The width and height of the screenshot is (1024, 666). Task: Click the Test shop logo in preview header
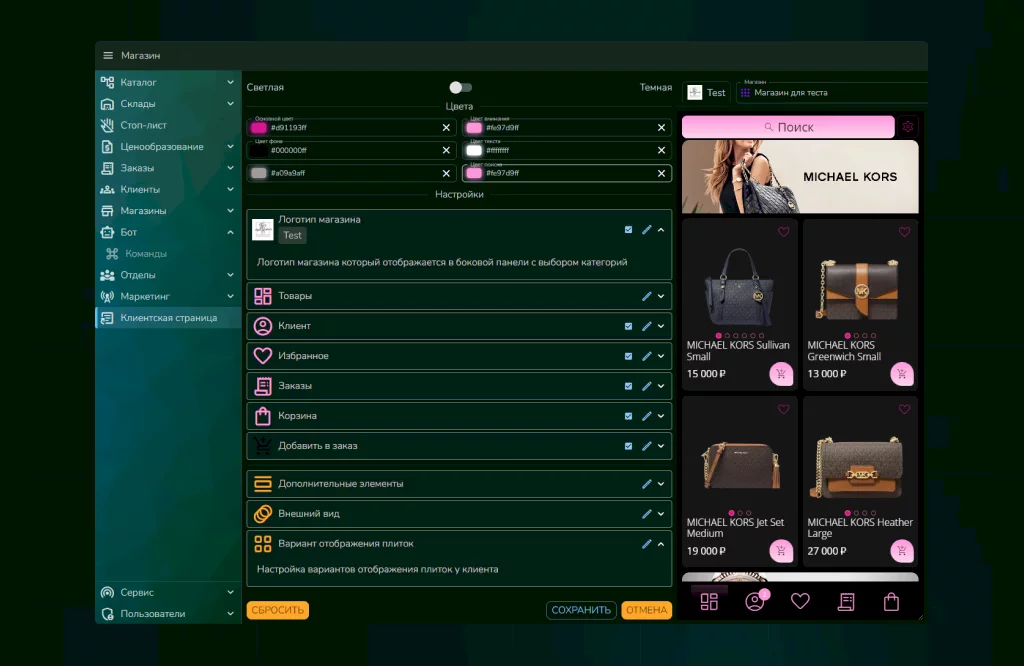[x=695, y=93]
